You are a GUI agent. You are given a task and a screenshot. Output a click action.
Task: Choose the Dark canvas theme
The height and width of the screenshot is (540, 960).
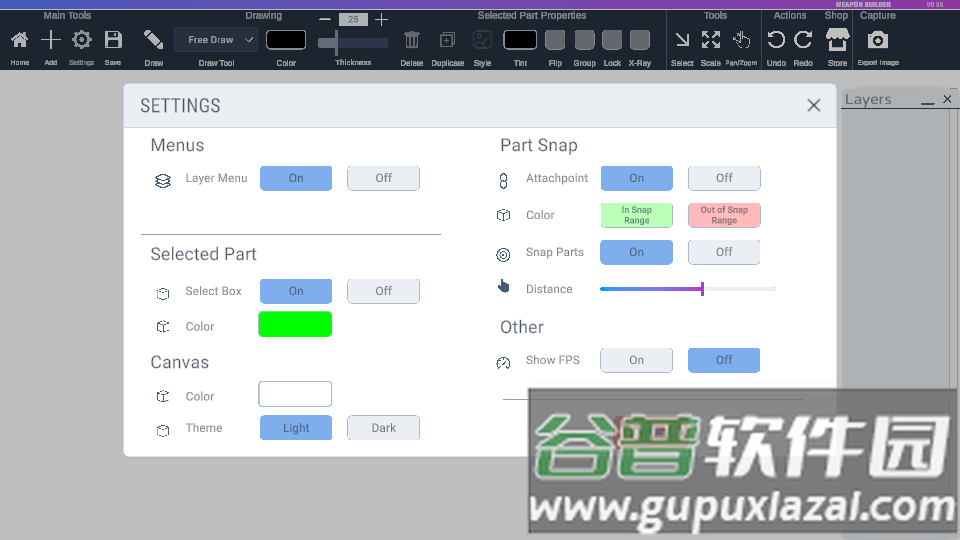click(x=383, y=428)
